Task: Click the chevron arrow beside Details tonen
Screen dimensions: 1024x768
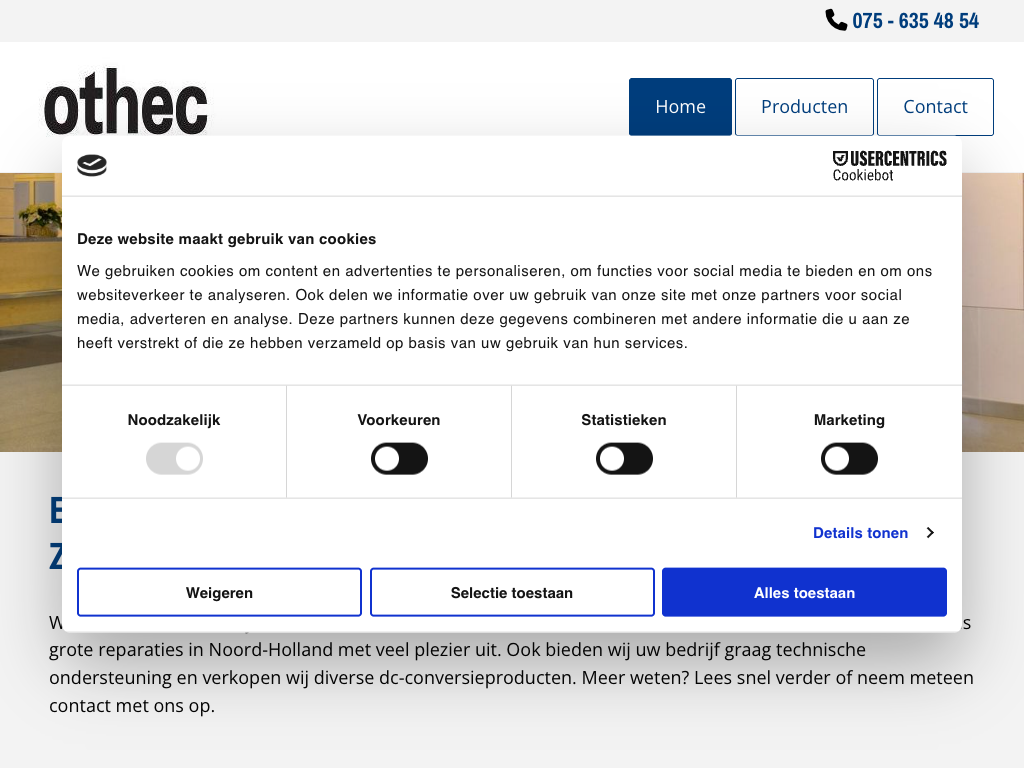Action: coord(930,533)
